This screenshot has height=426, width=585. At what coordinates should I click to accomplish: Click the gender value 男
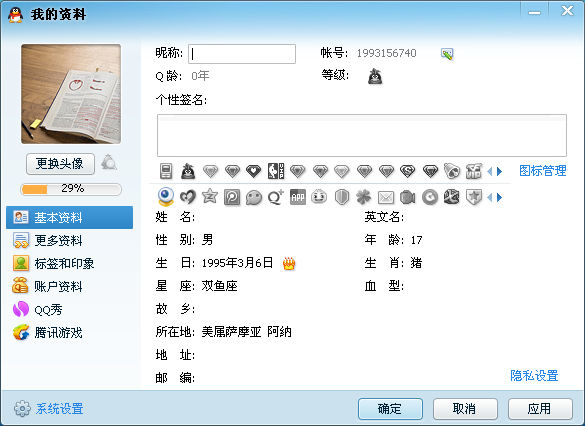(207, 240)
